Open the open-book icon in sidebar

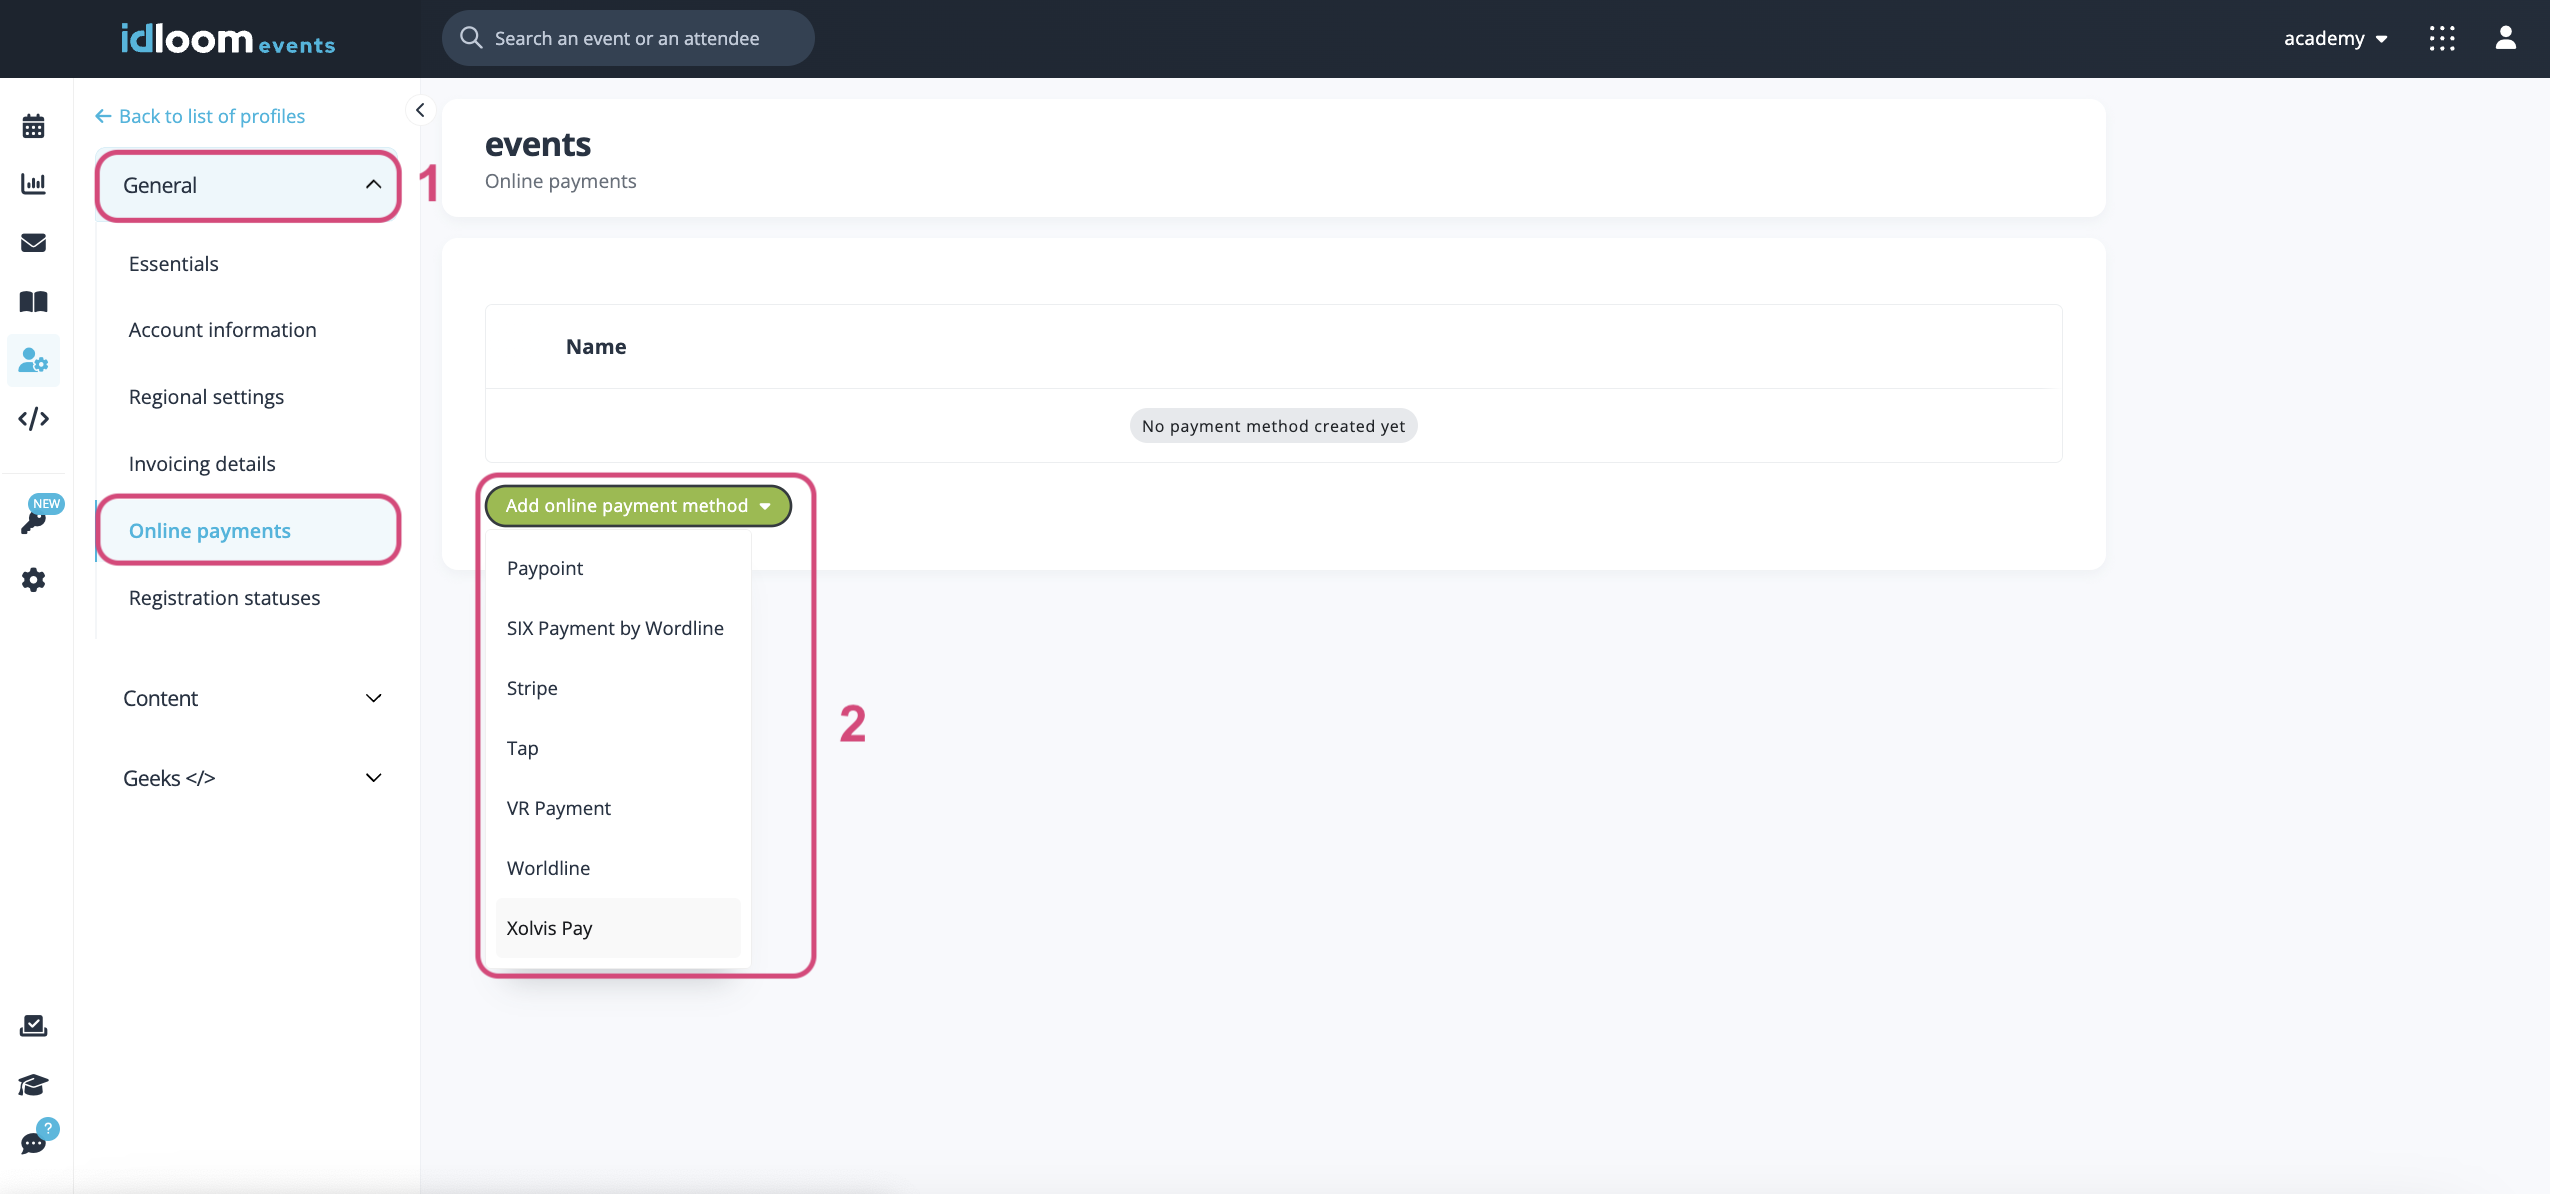click(x=33, y=301)
